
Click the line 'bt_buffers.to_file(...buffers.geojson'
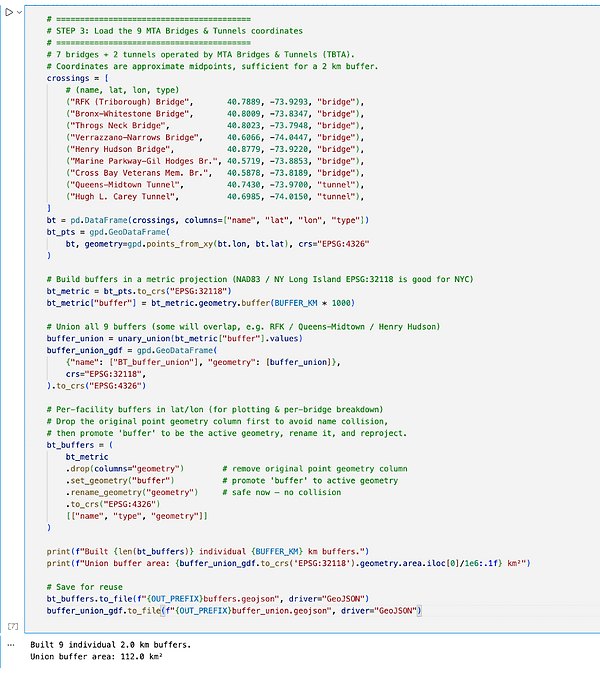point(208,598)
